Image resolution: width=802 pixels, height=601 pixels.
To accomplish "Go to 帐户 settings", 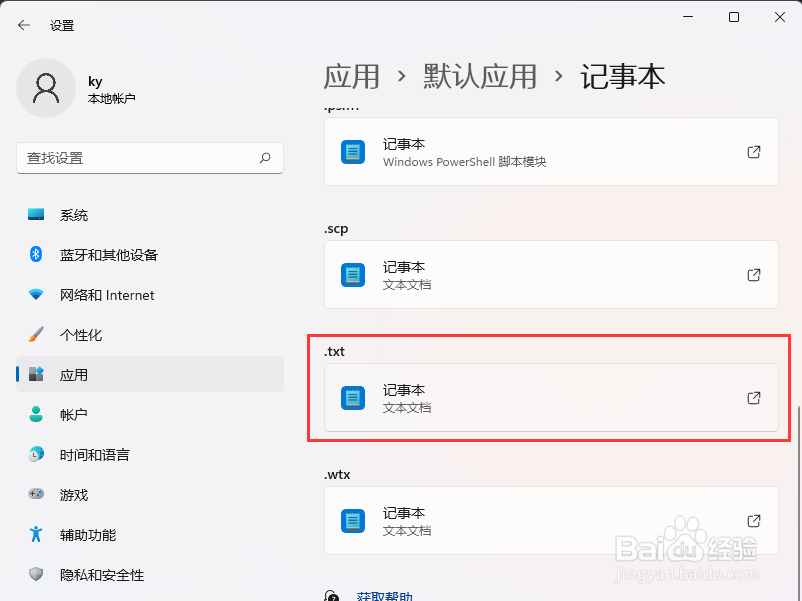I will (x=73, y=415).
